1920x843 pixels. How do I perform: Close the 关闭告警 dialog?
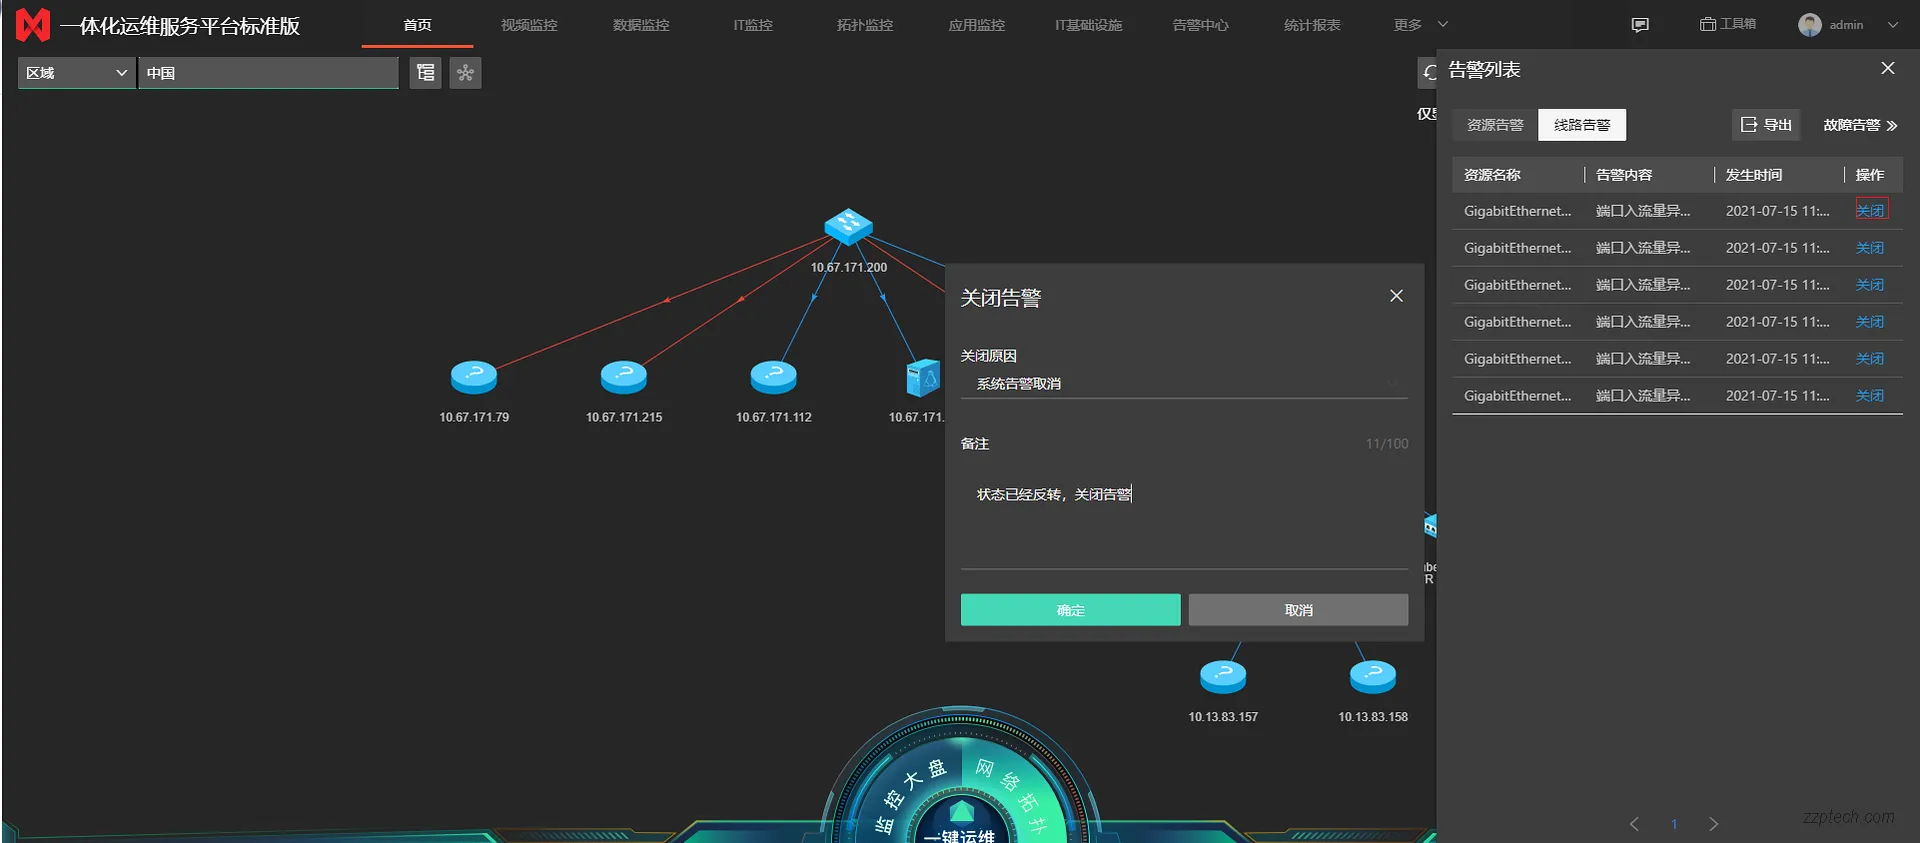[1397, 296]
